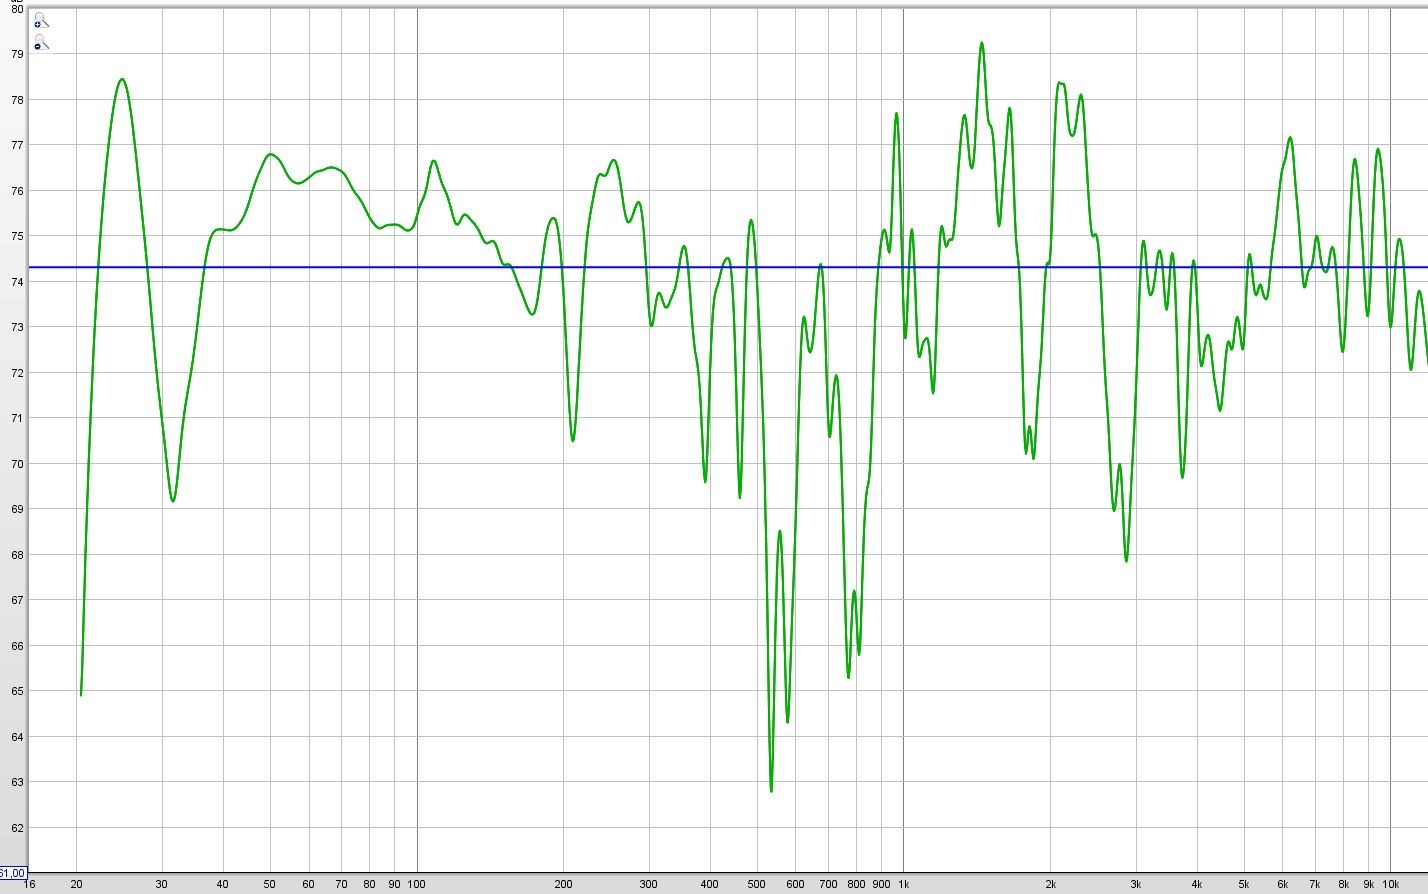Click the highest green curve peak above 79 dB
Screen dimensions: 1428x894
(981, 43)
